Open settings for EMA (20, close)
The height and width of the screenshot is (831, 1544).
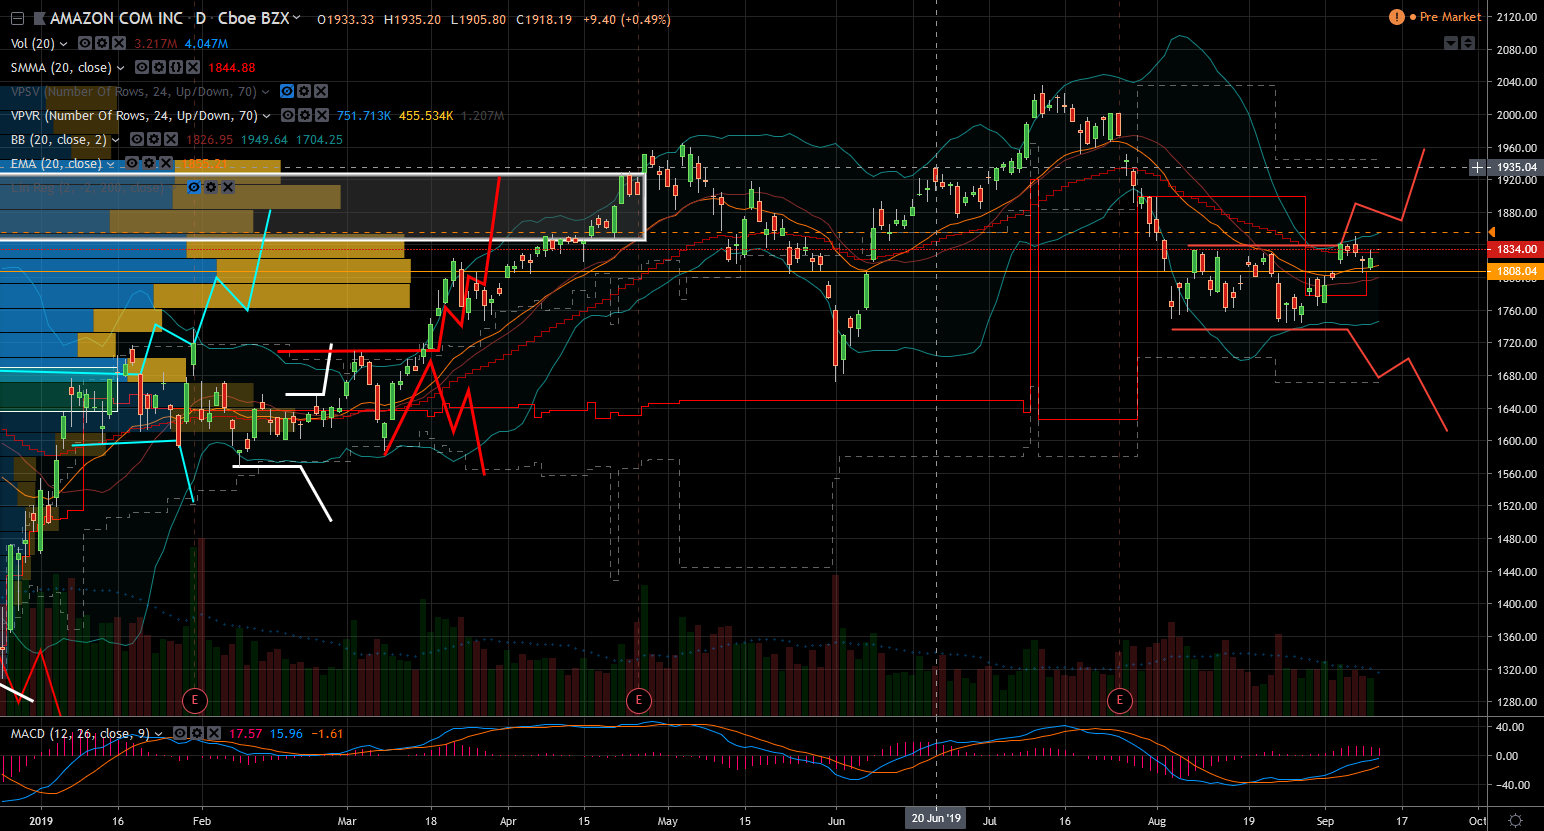click(x=149, y=163)
